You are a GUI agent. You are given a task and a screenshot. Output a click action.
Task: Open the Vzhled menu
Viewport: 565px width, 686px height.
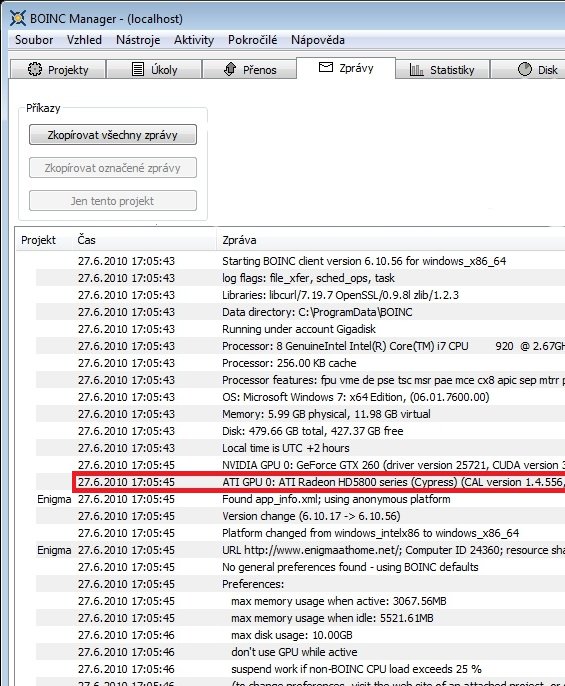click(84, 40)
